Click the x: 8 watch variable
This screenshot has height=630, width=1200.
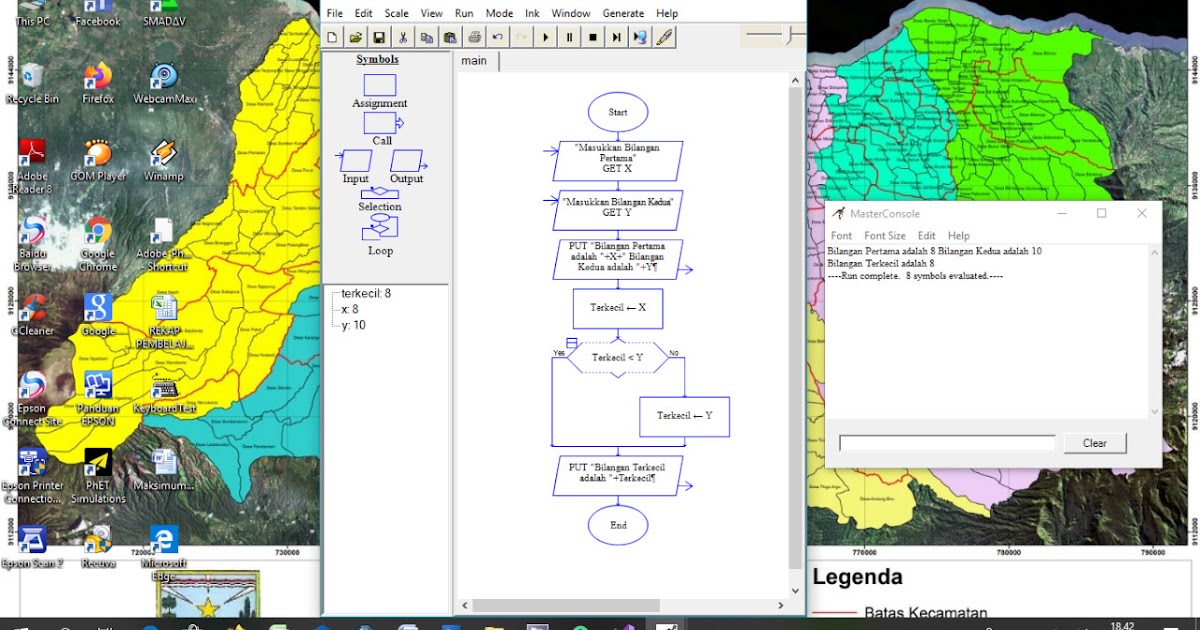point(349,309)
